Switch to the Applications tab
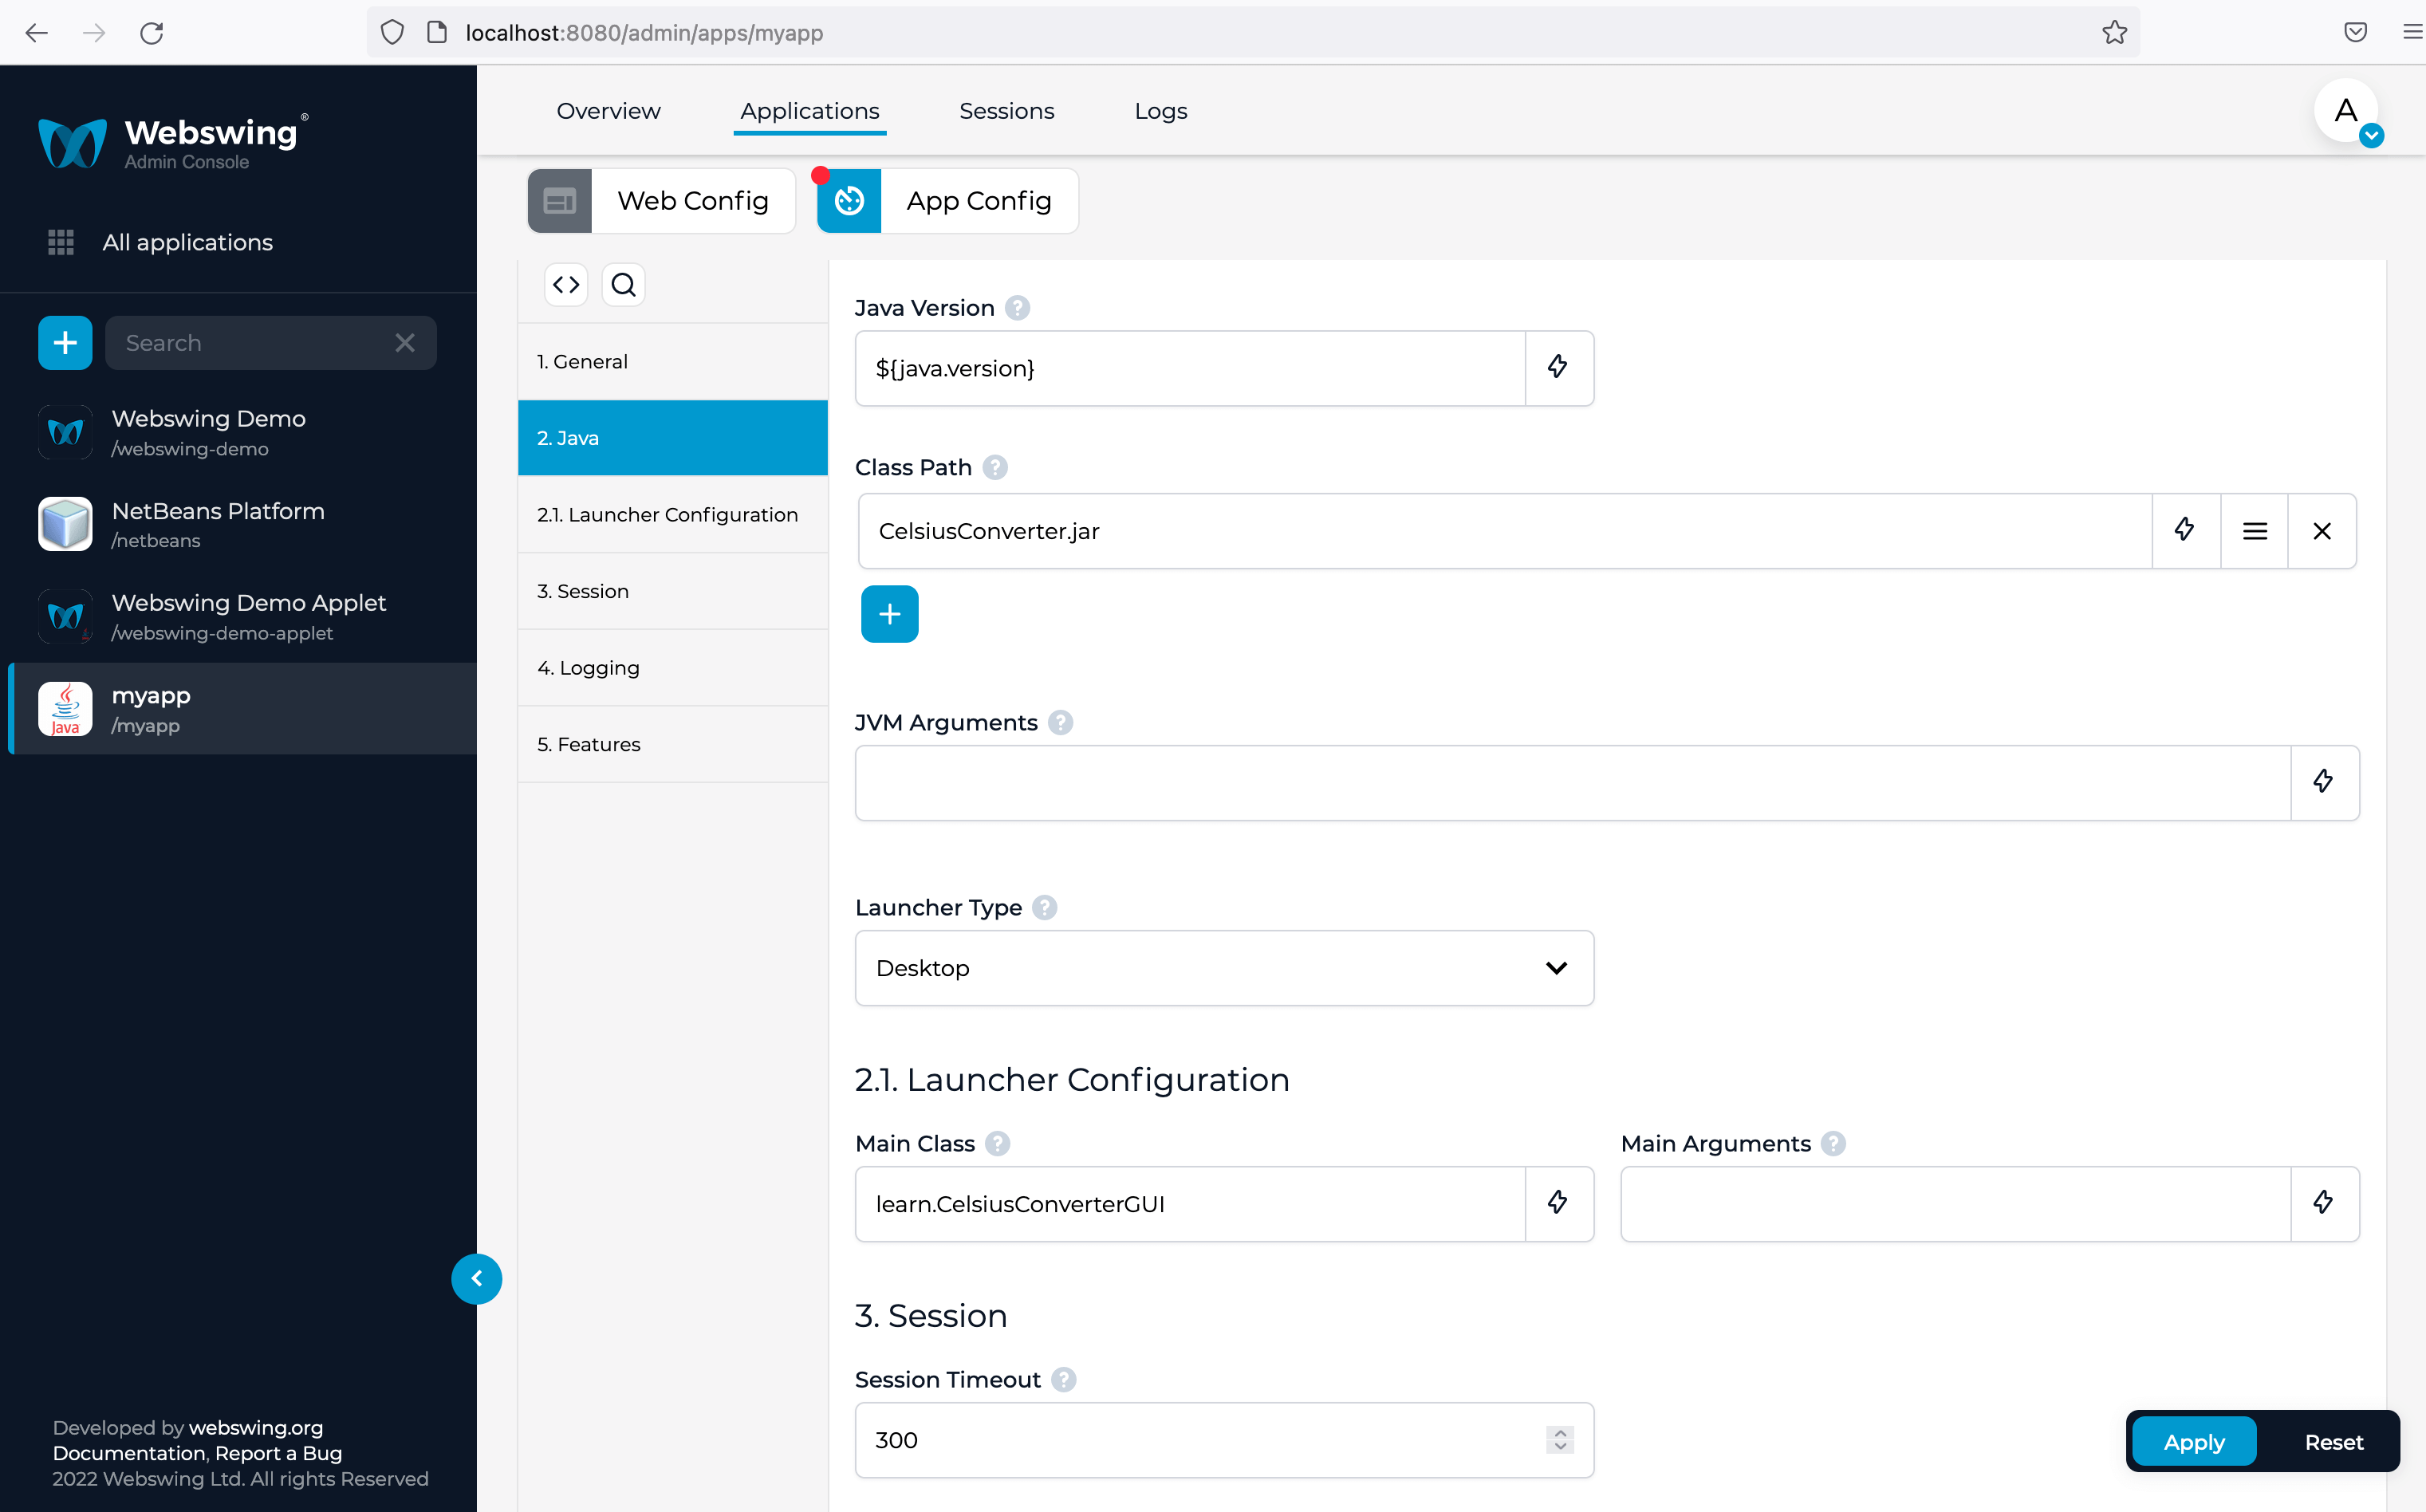 click(x=810, y=111)
